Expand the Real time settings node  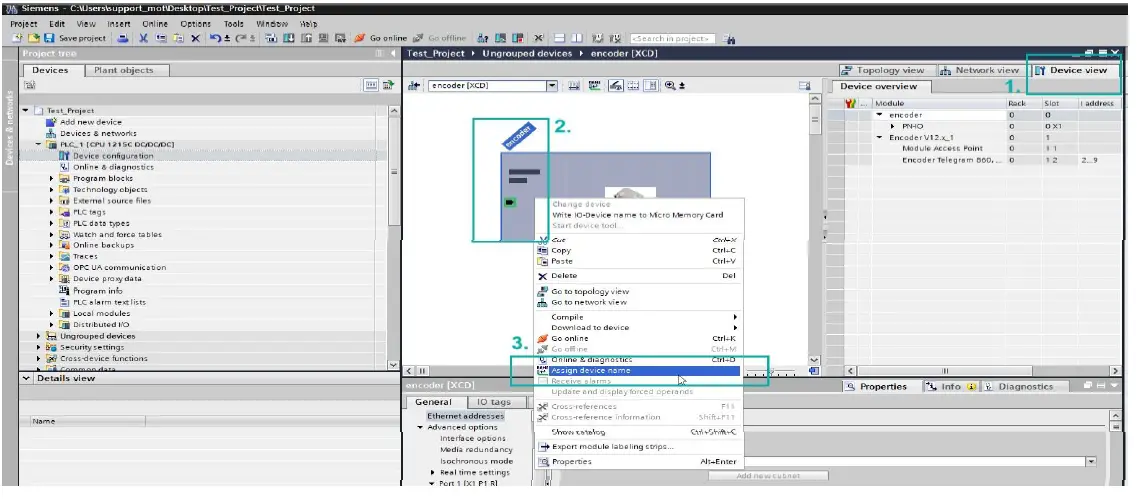pos(433,473)
